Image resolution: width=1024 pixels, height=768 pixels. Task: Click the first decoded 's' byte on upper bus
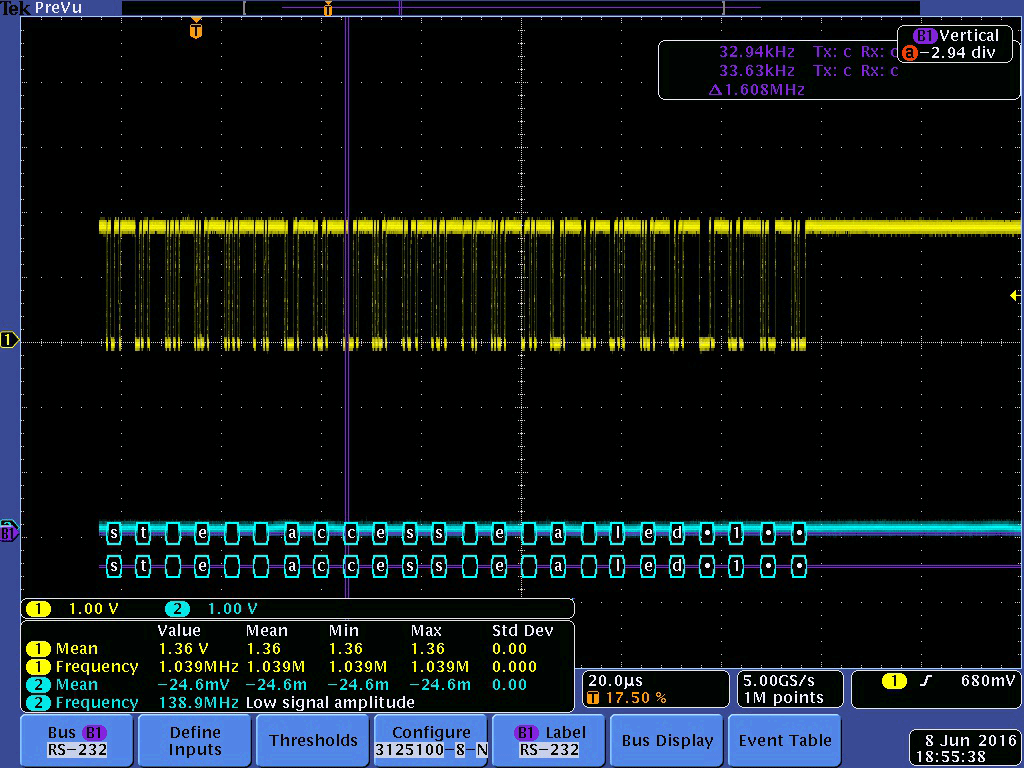pos(114,533)
